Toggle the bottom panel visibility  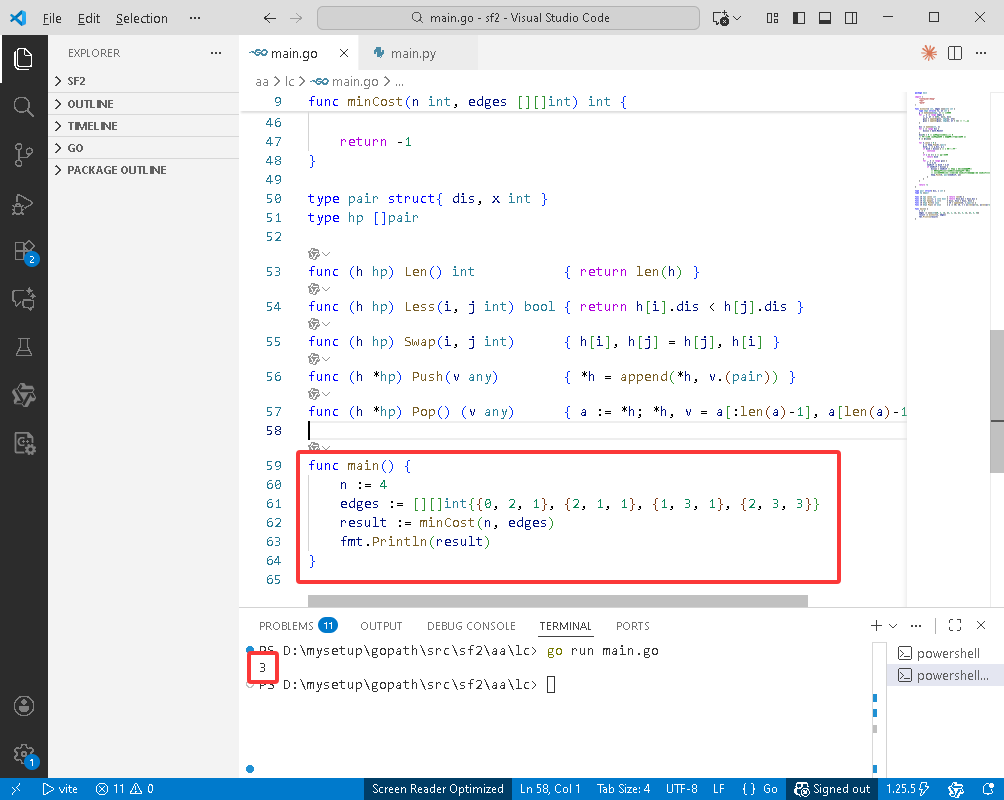825,18
